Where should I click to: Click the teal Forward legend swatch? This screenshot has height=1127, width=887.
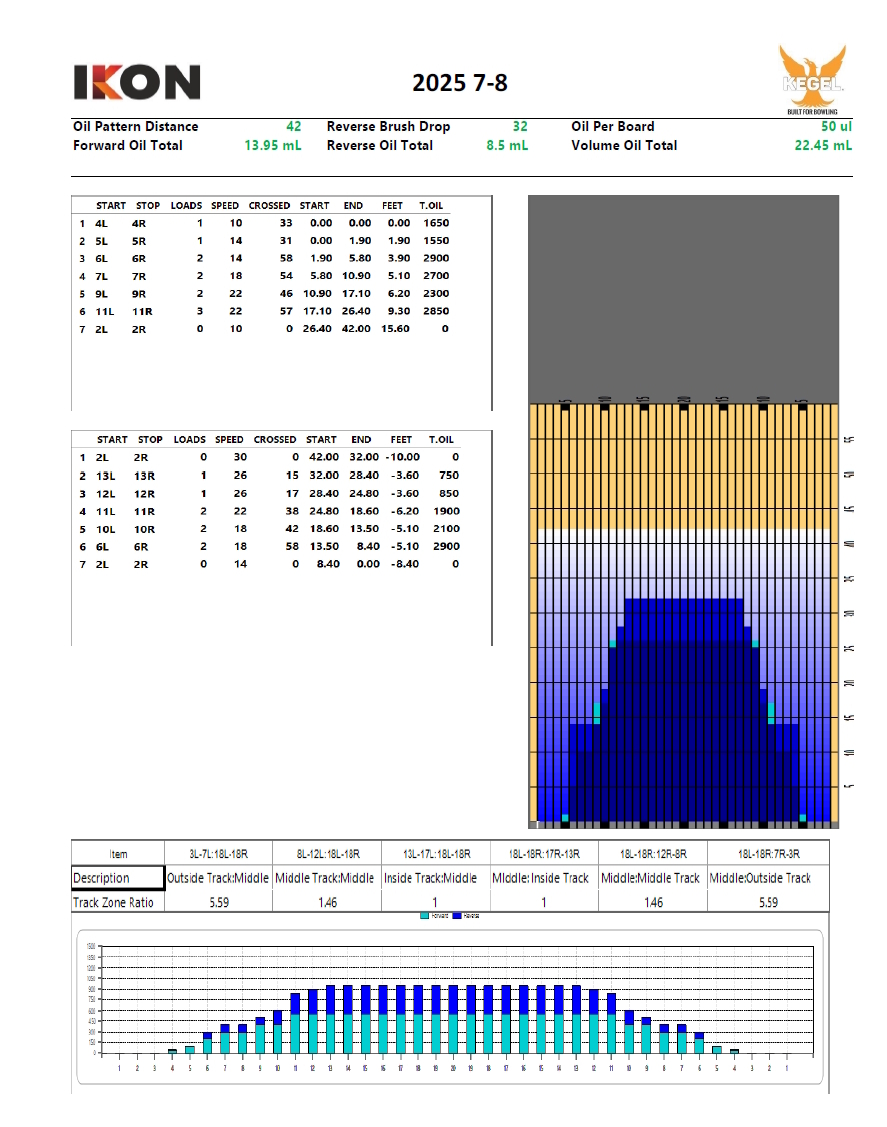[425, 916]
